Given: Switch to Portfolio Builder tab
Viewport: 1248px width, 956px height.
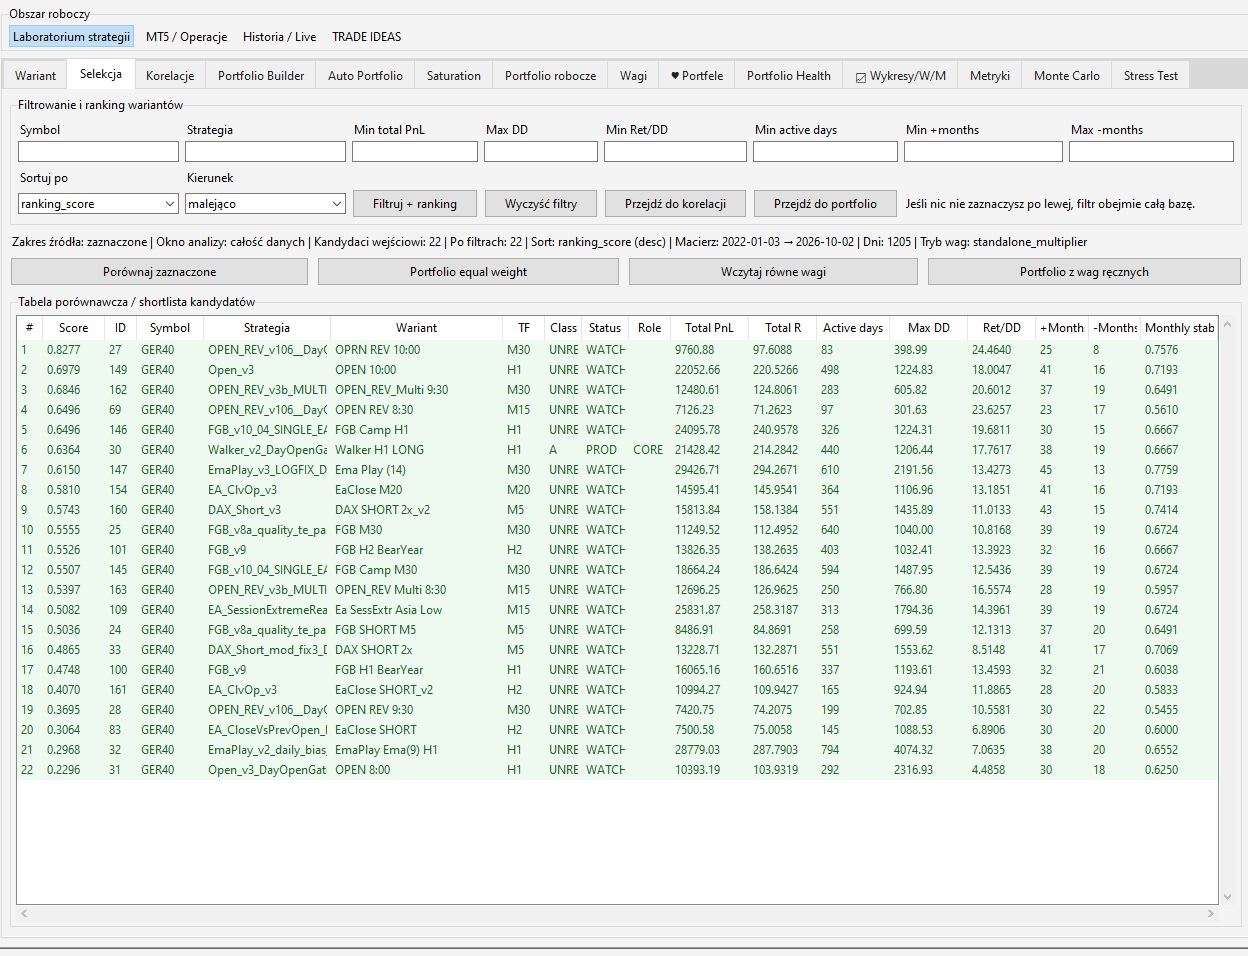Looking at the screenshot, I should pyautogui.click(x=261, y=76).
